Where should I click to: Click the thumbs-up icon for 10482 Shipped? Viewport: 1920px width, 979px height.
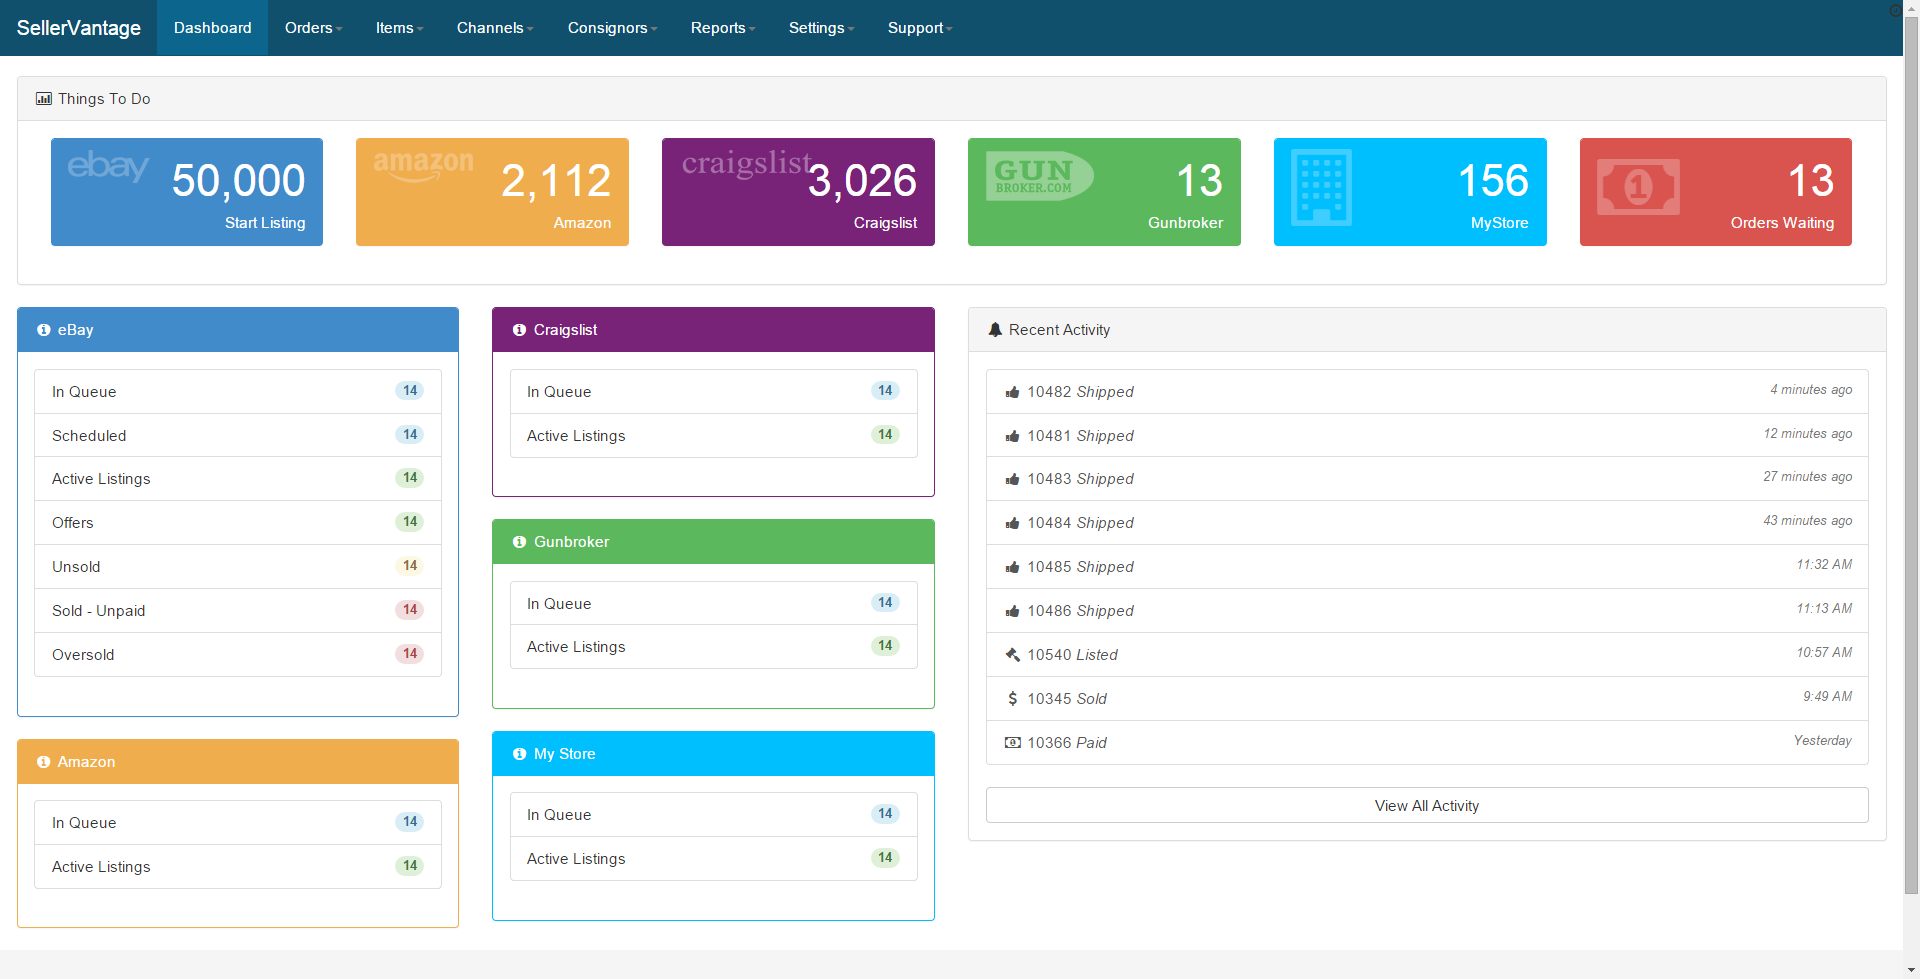coord(1012,392)
